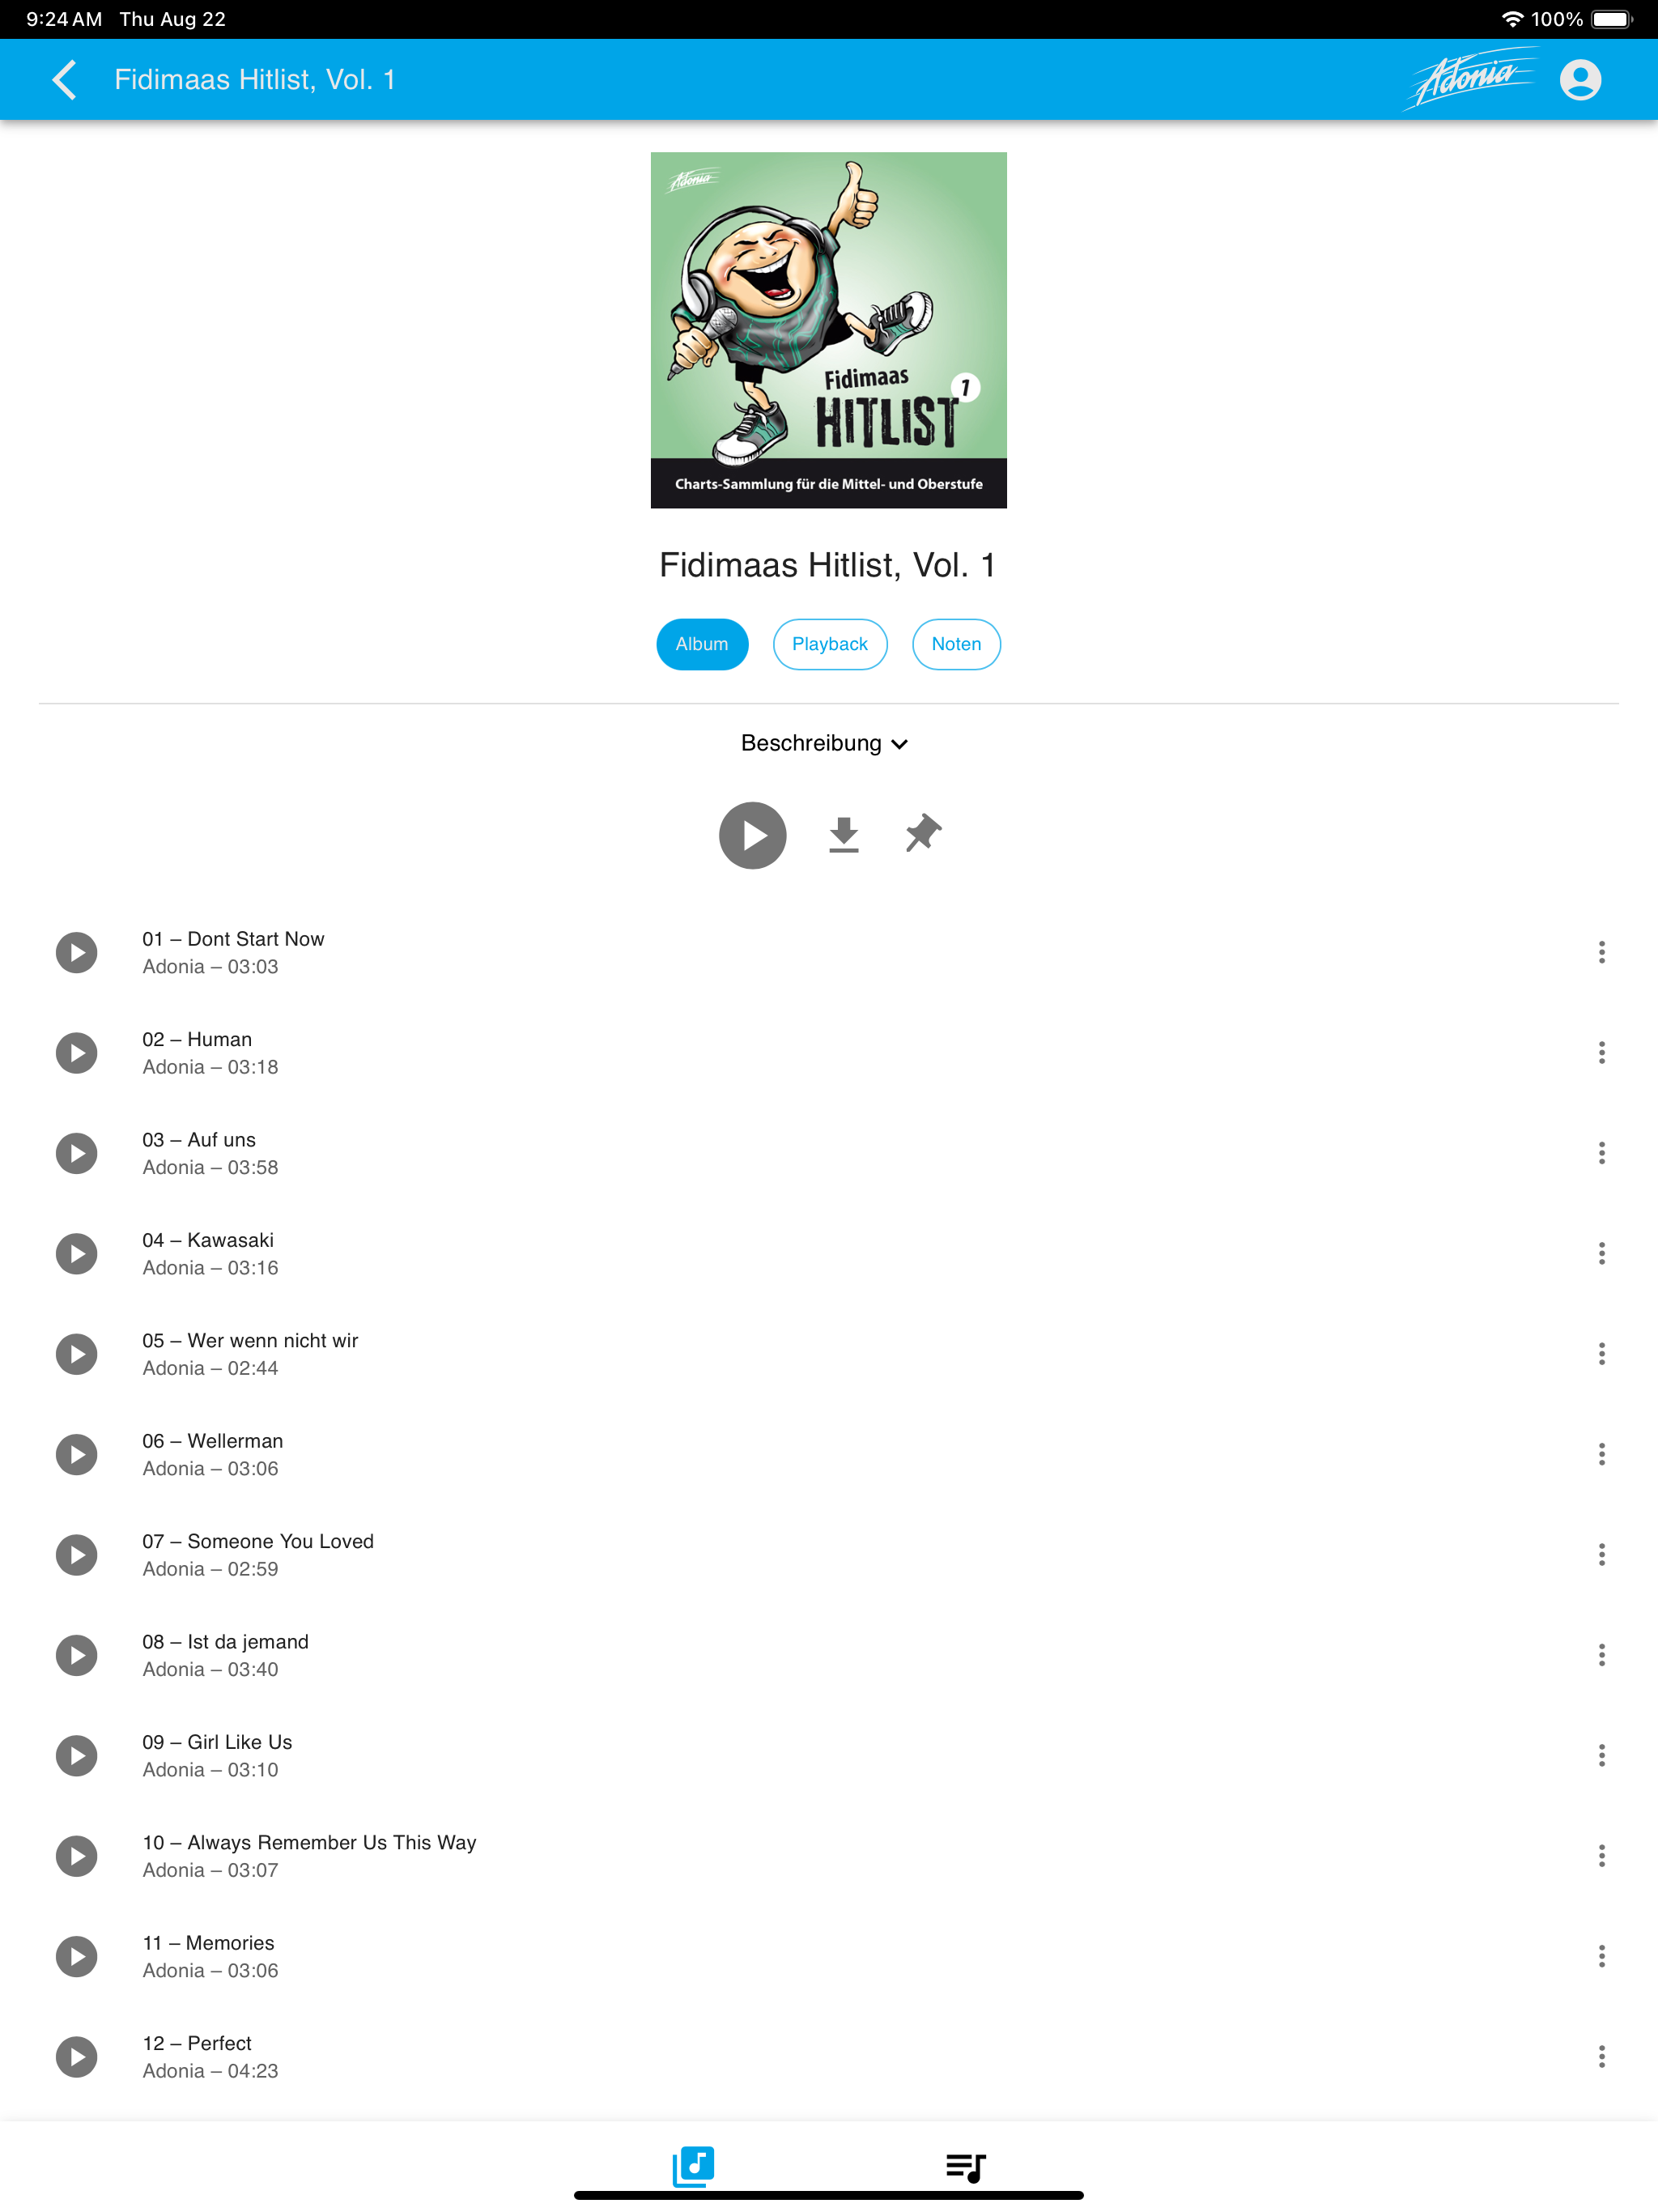Play the entire album with the large play button
The image size is (1658, 2212).
(x=753, y=835)
